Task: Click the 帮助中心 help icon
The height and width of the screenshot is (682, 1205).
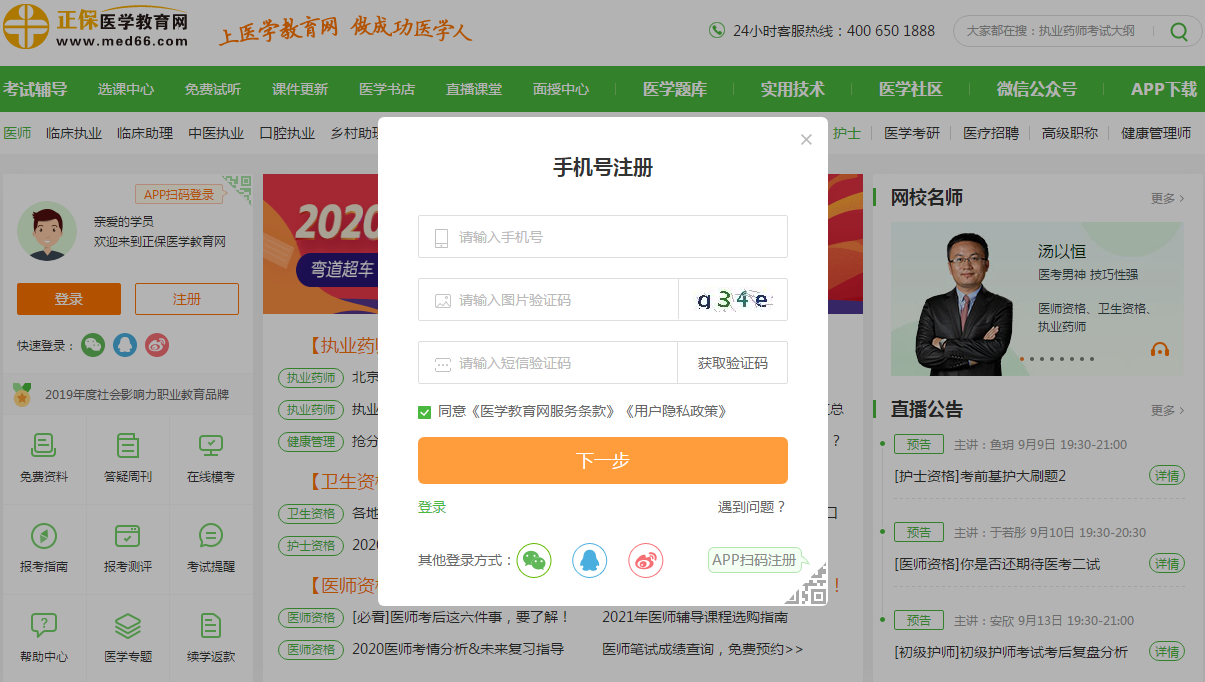Action: pos(44,626)
